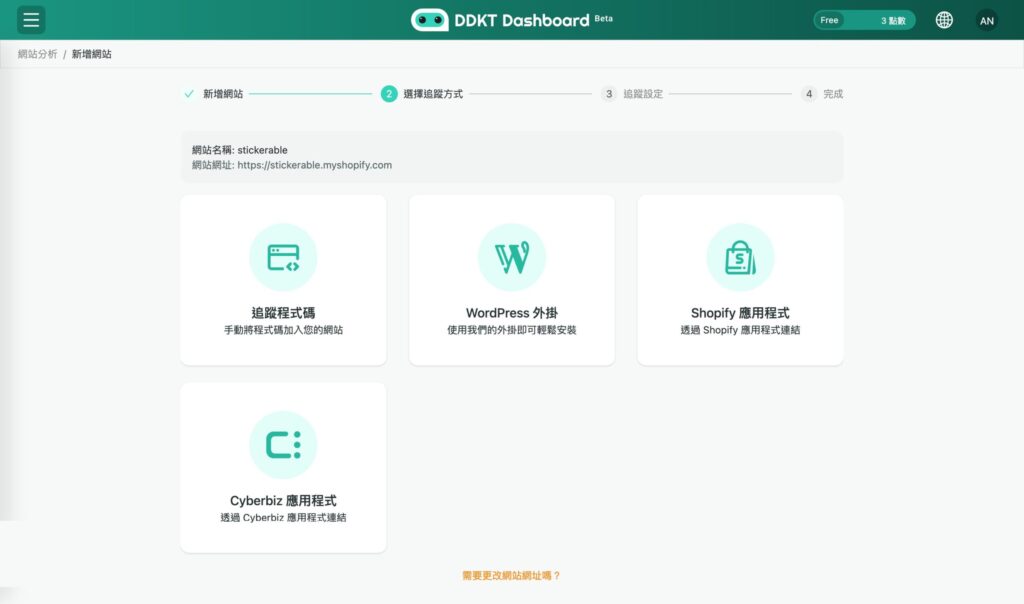
Task: Select the Cyberbiz 應用程式 icon
Action: click(x=283, y=444)
